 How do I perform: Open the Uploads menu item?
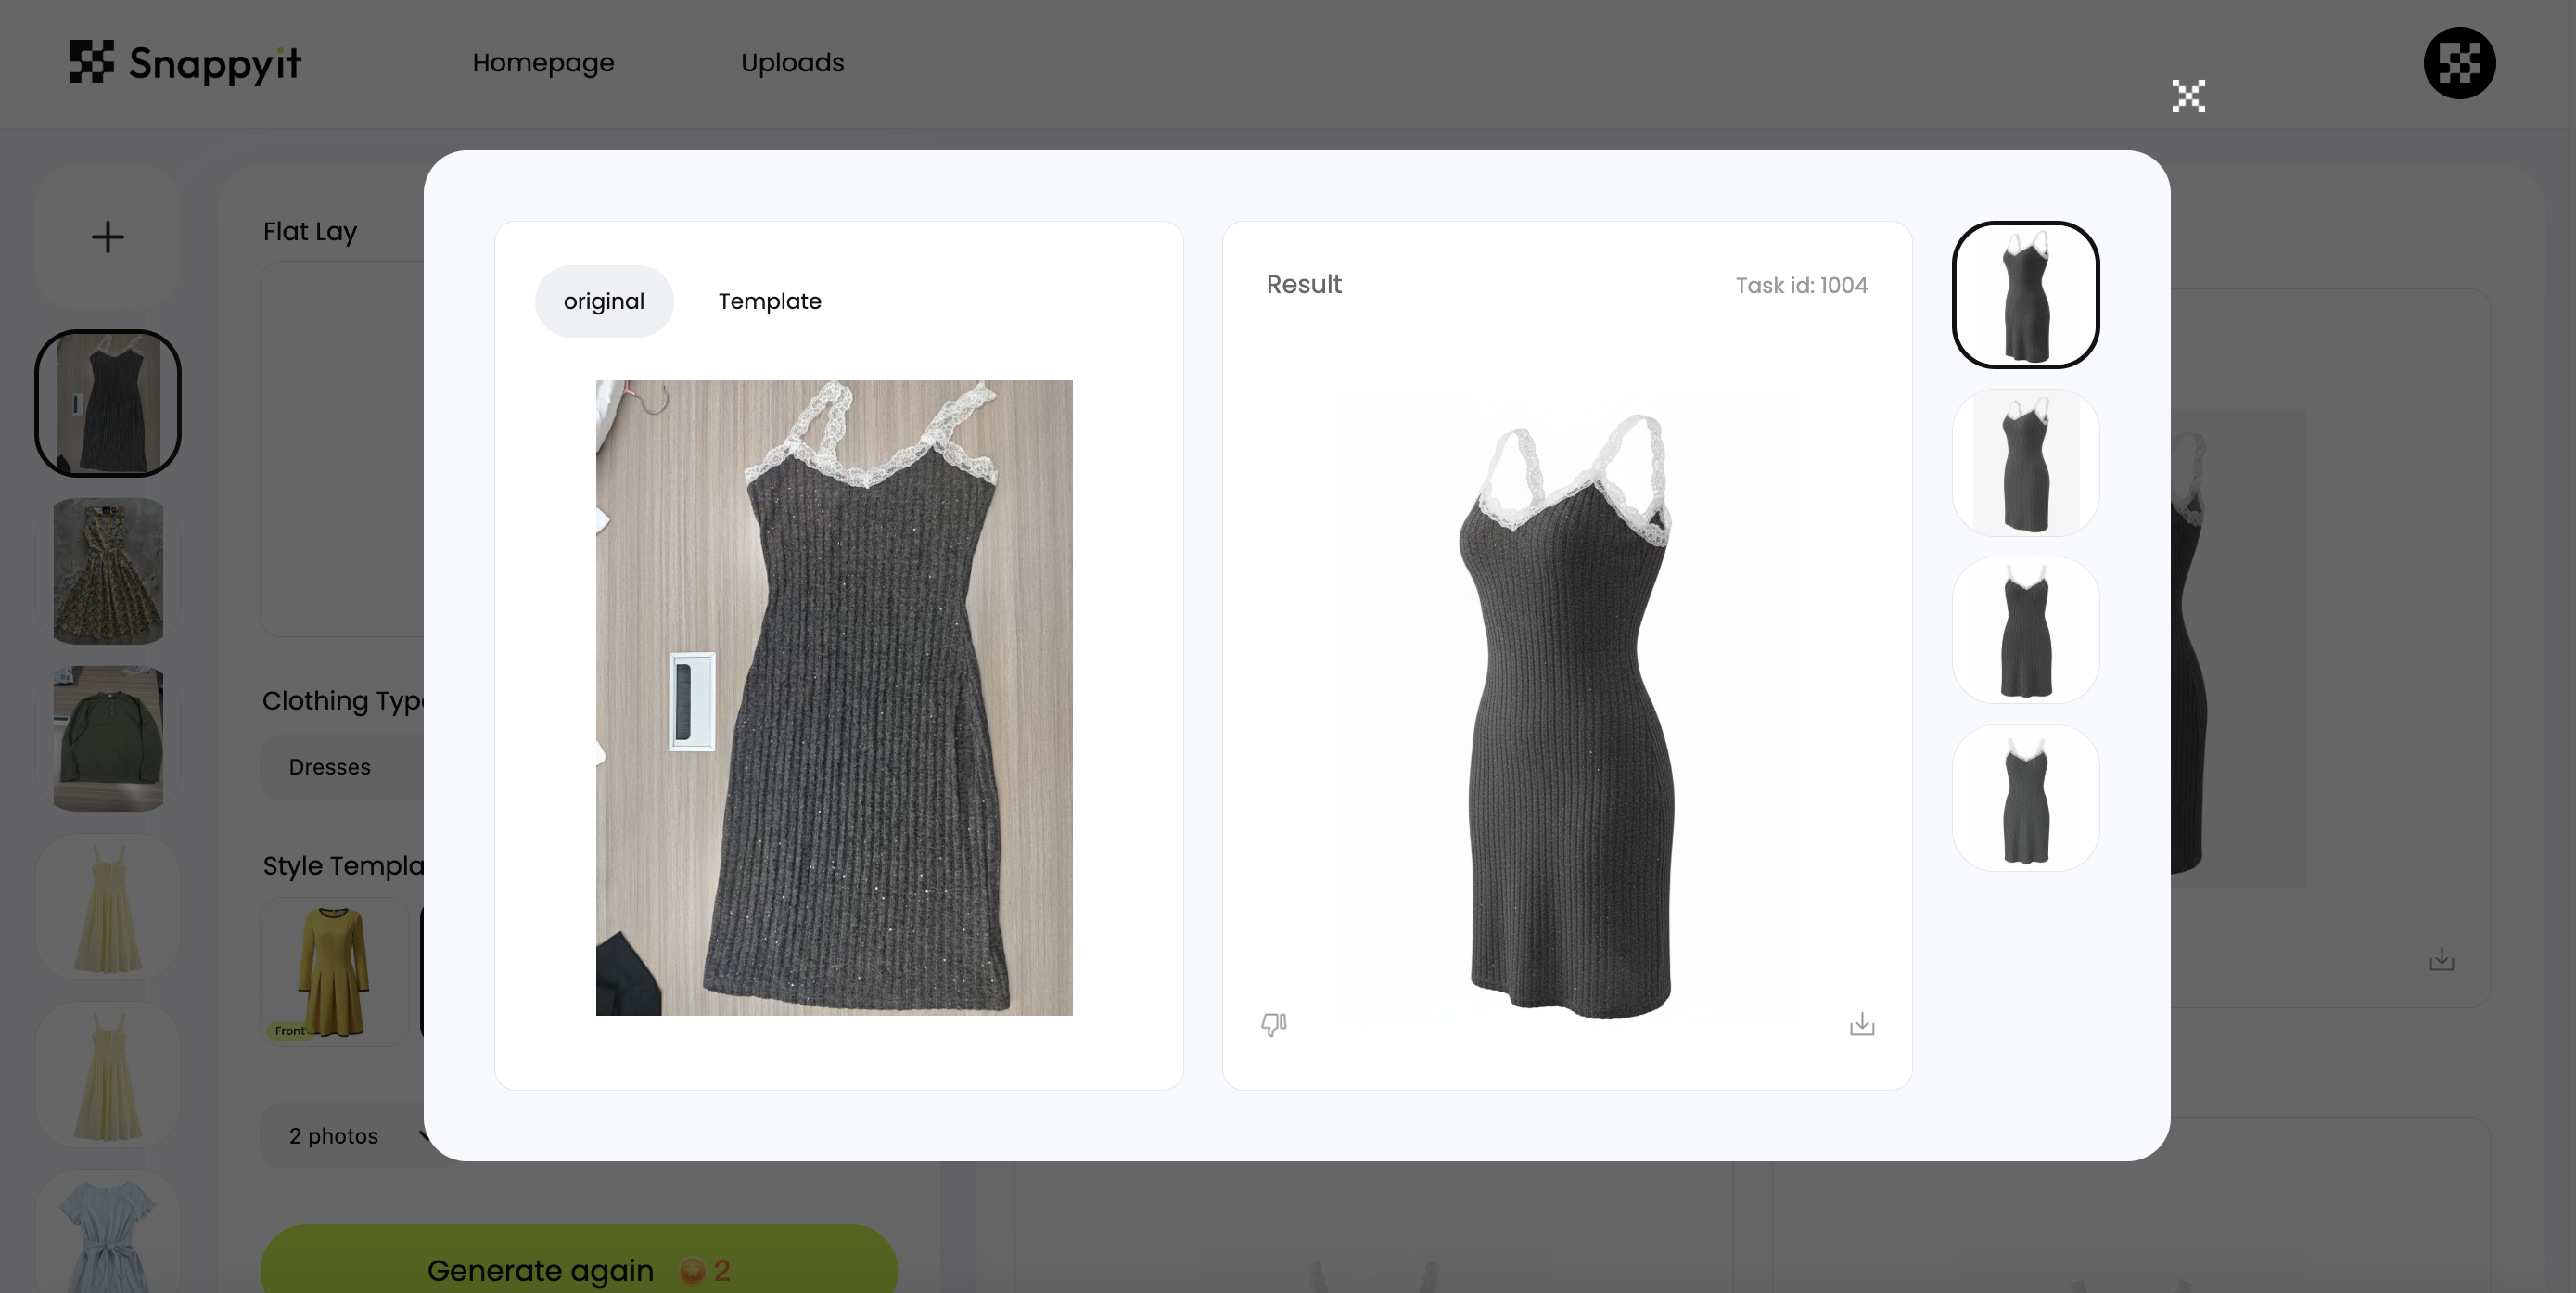tap(792, 63)
